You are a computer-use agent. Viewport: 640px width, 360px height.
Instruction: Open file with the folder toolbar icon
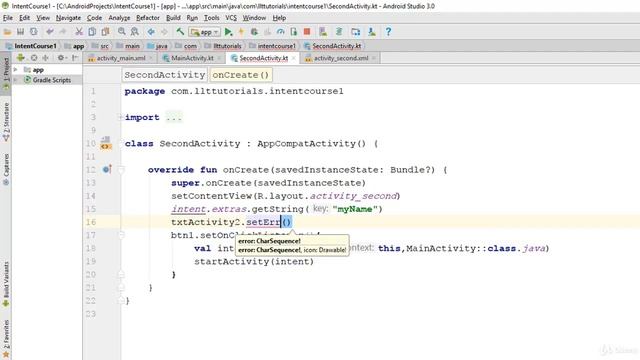[7, 32]
